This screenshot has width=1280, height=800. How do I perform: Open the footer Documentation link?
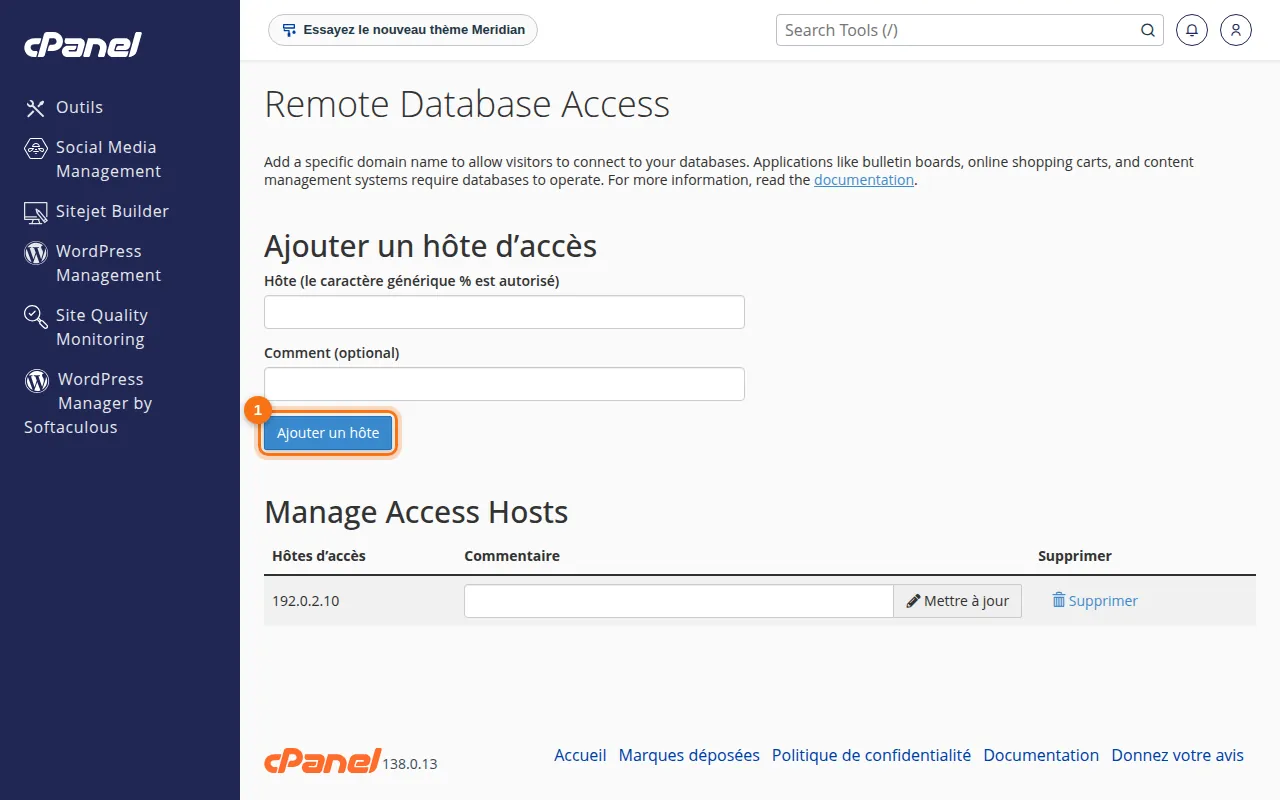pyautogui.click(x=1041, y=756)
